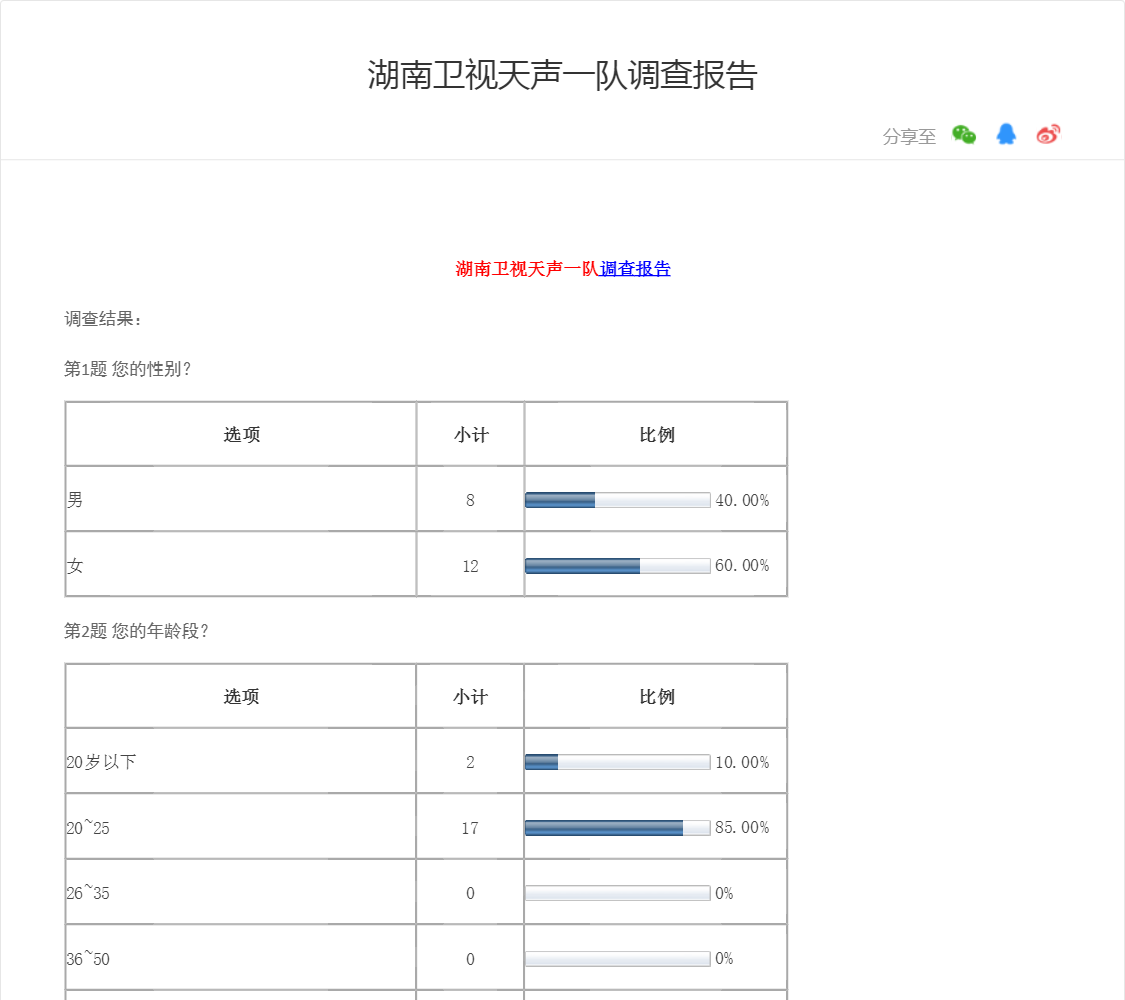Click the count 0 in the 26~35 row
Screen dimensions: 1125x1000
(470, 893)
